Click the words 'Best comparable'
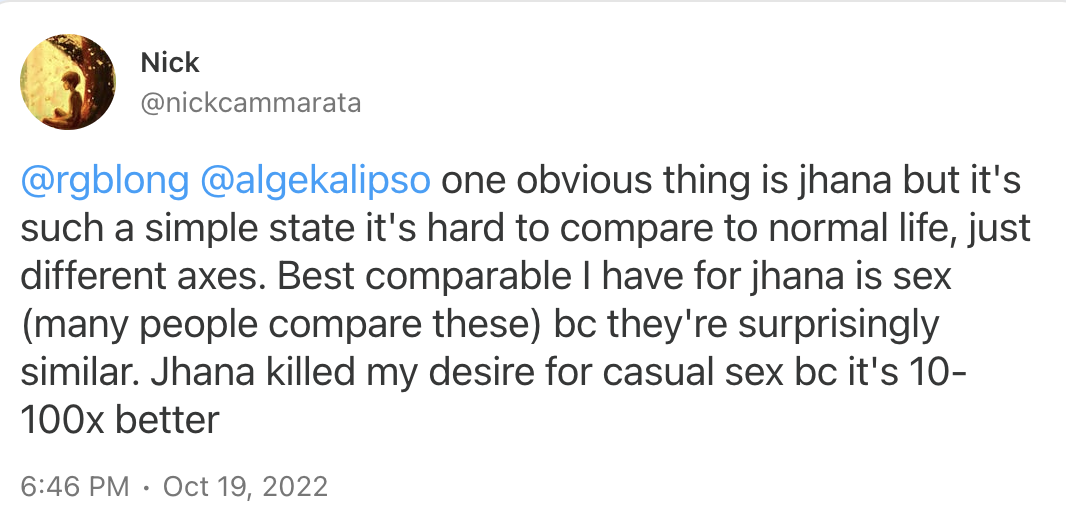The image size is (1066, 516). [425, 277]
